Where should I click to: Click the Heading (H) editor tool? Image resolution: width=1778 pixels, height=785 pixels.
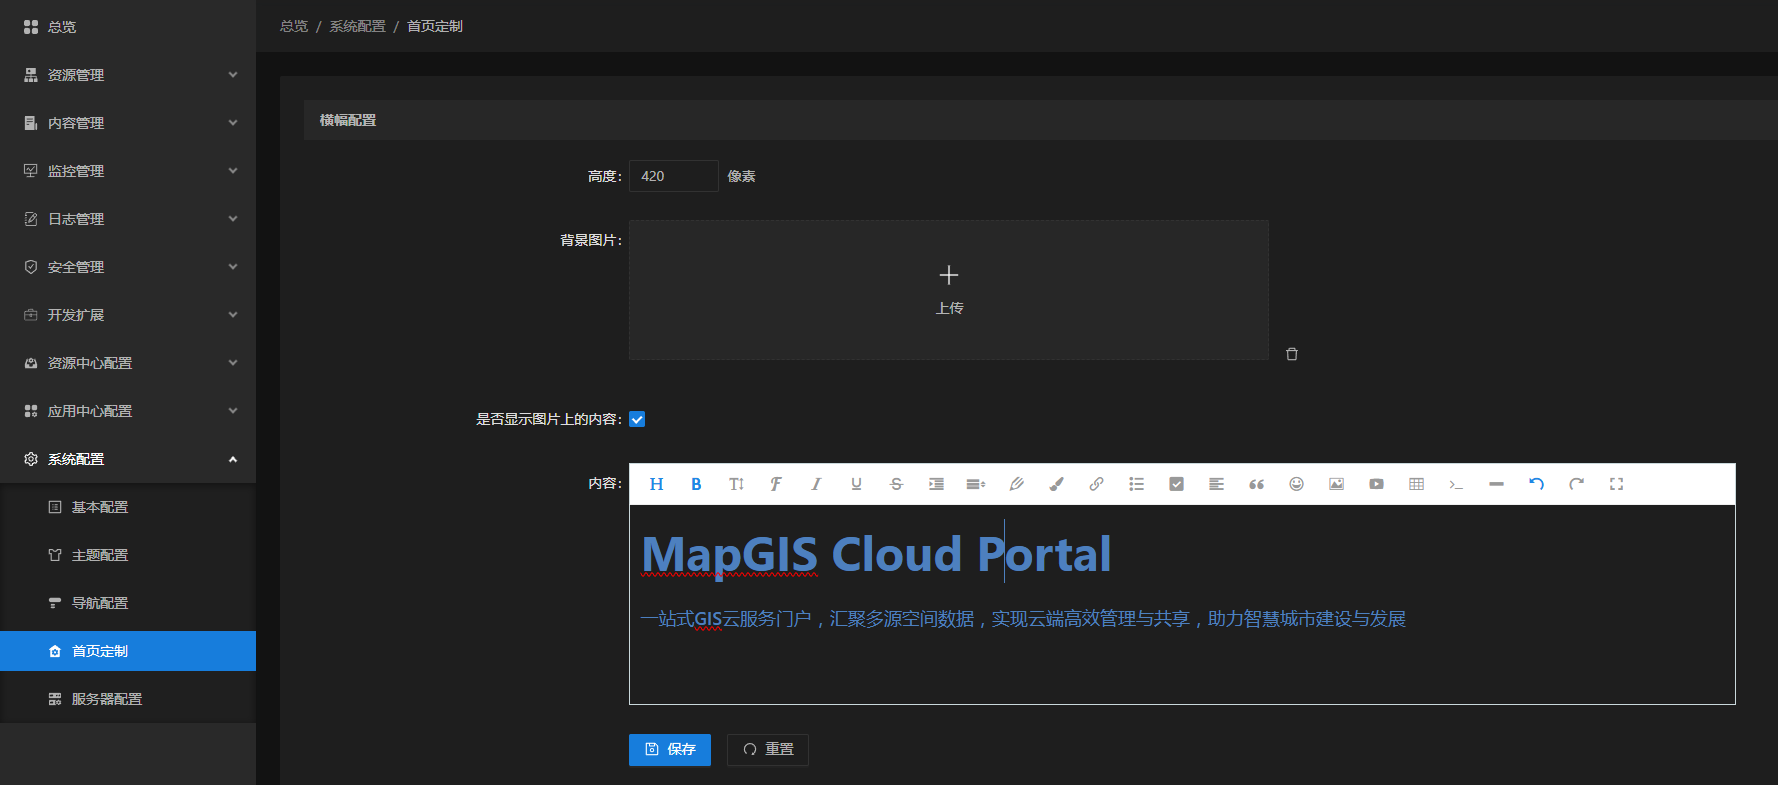pyautogui.click(x=656, y=484)
